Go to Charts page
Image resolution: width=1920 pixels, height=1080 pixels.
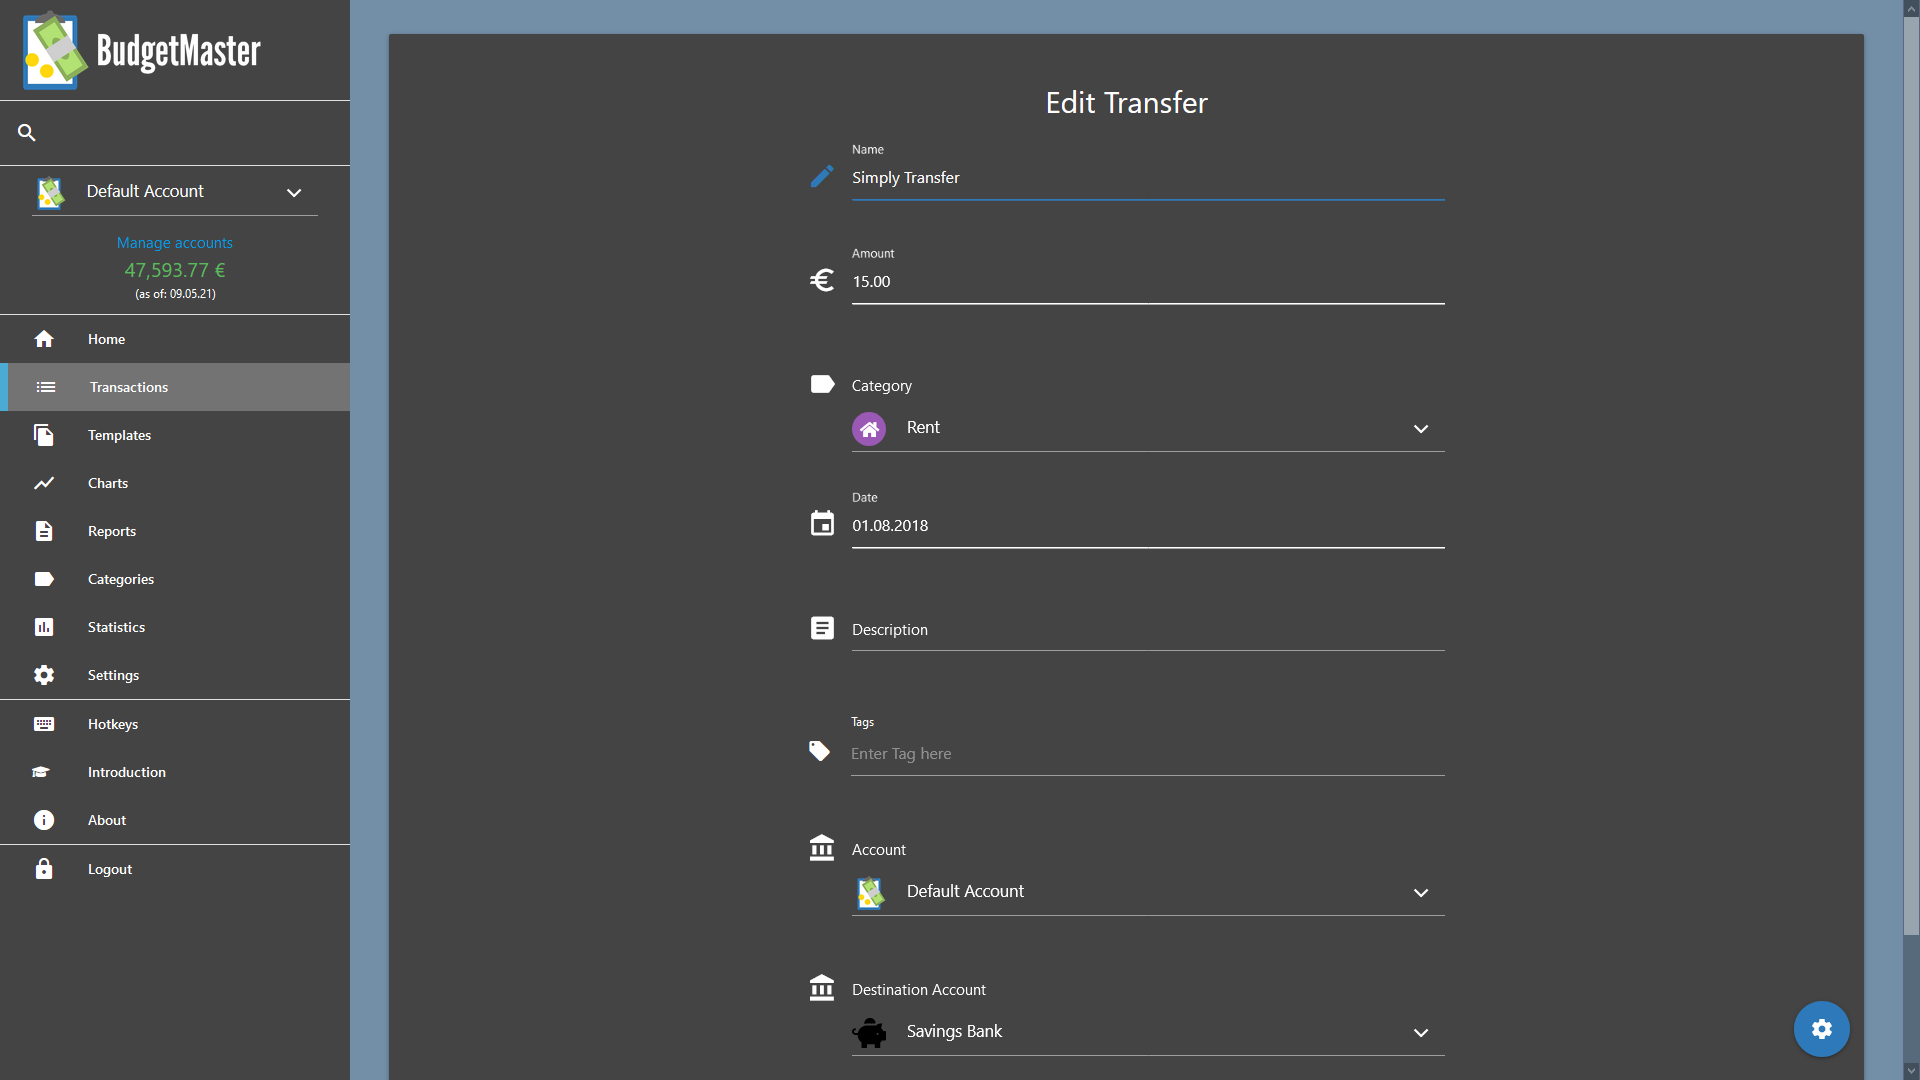pyautogui.click(x=175, y=483)
